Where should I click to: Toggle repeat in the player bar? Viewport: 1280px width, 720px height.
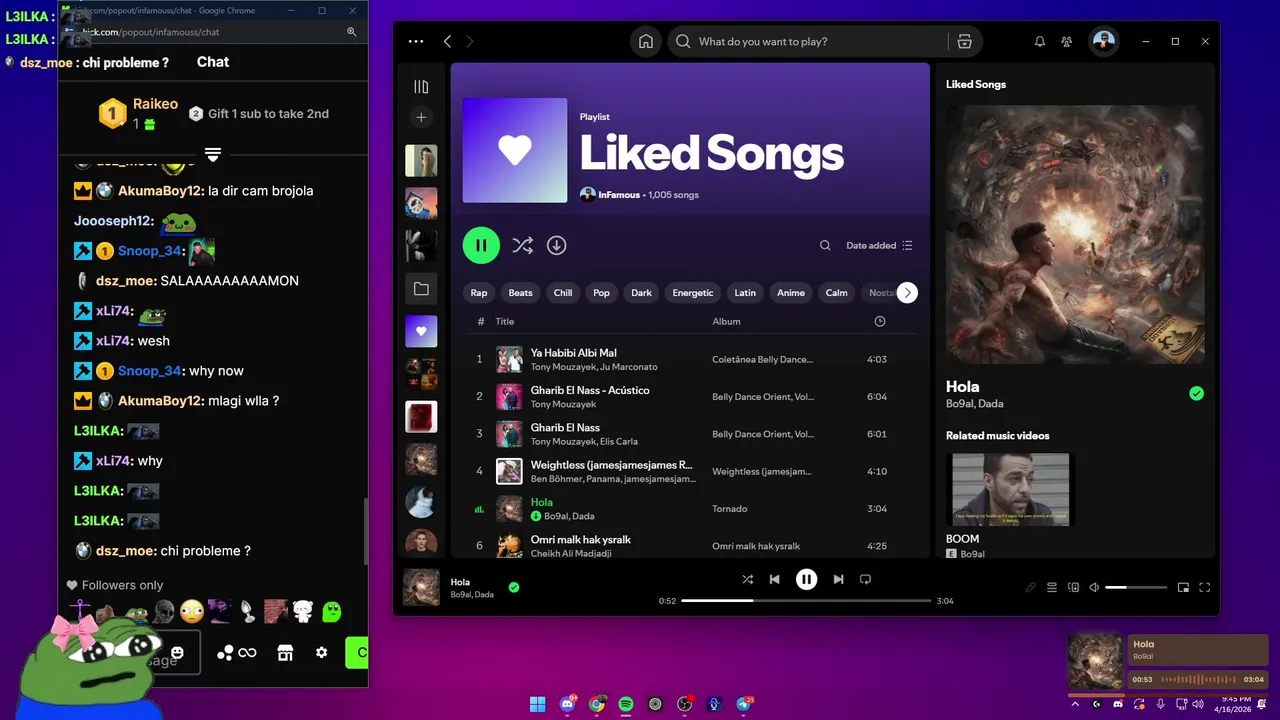pyautogui.click(x=866, y=579)
